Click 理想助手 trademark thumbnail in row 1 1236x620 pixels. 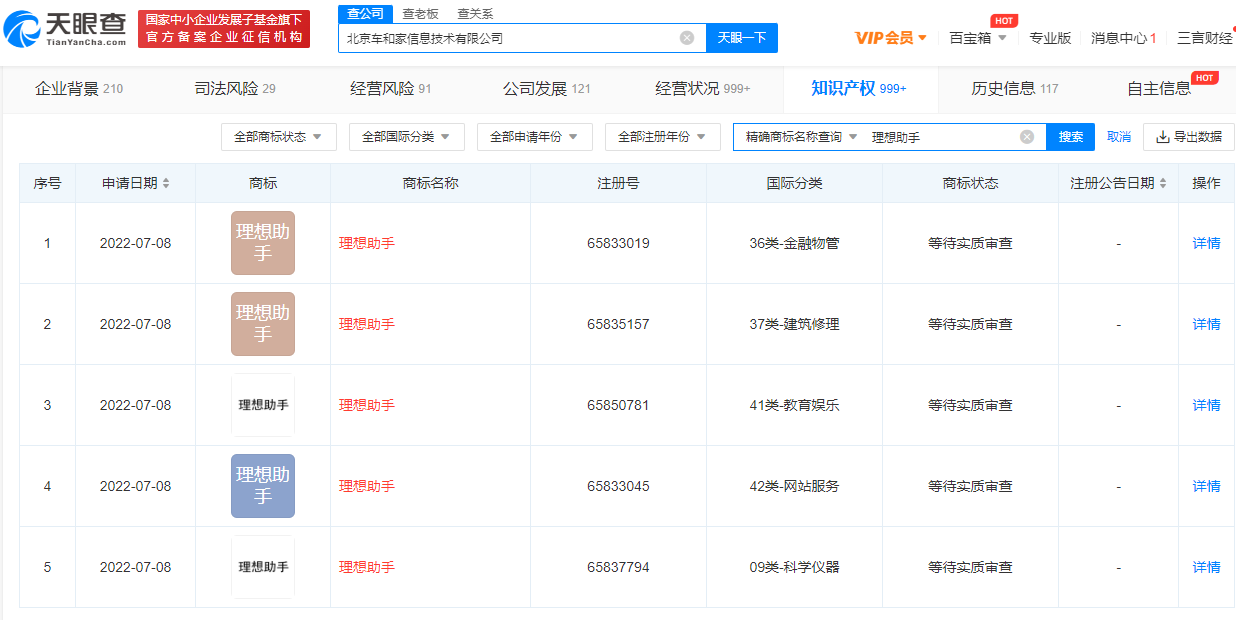tap(263, 243)
